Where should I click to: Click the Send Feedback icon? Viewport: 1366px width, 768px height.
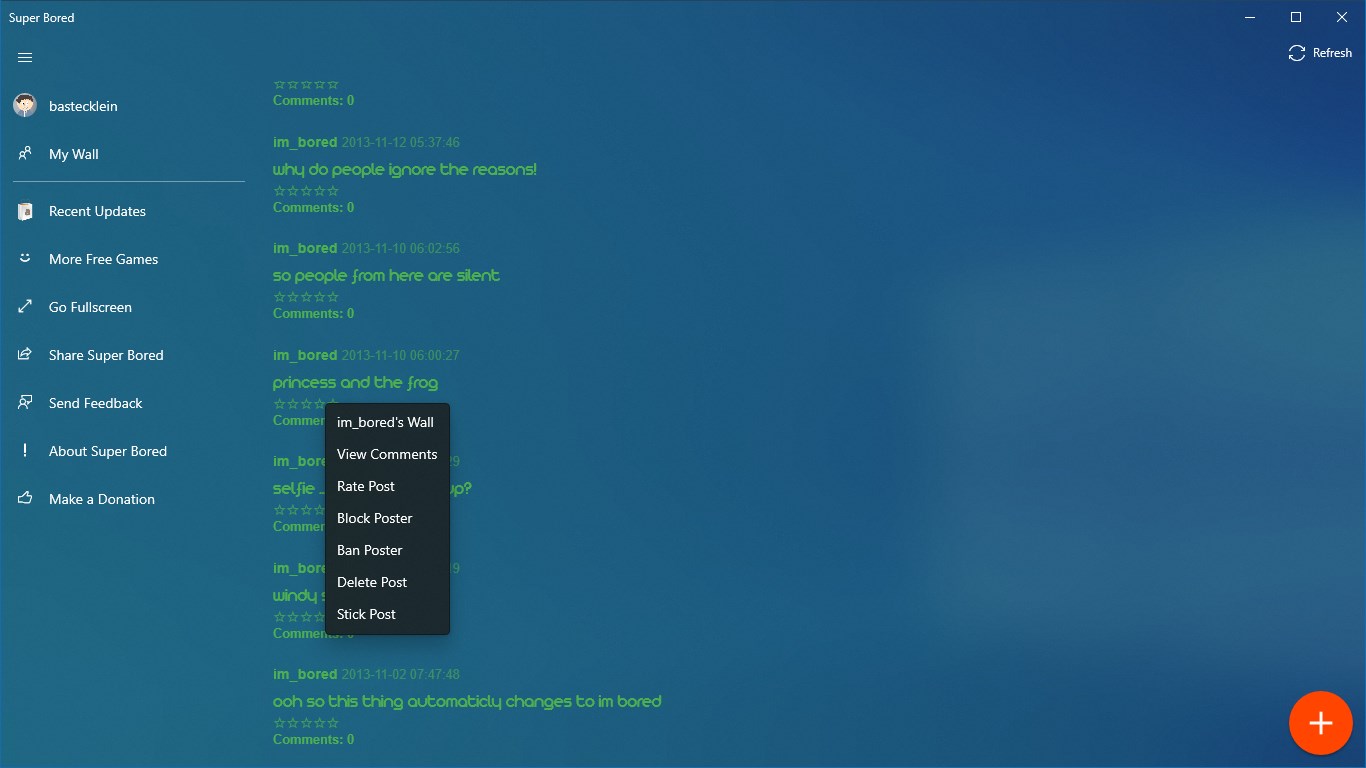tap(25, 403)
